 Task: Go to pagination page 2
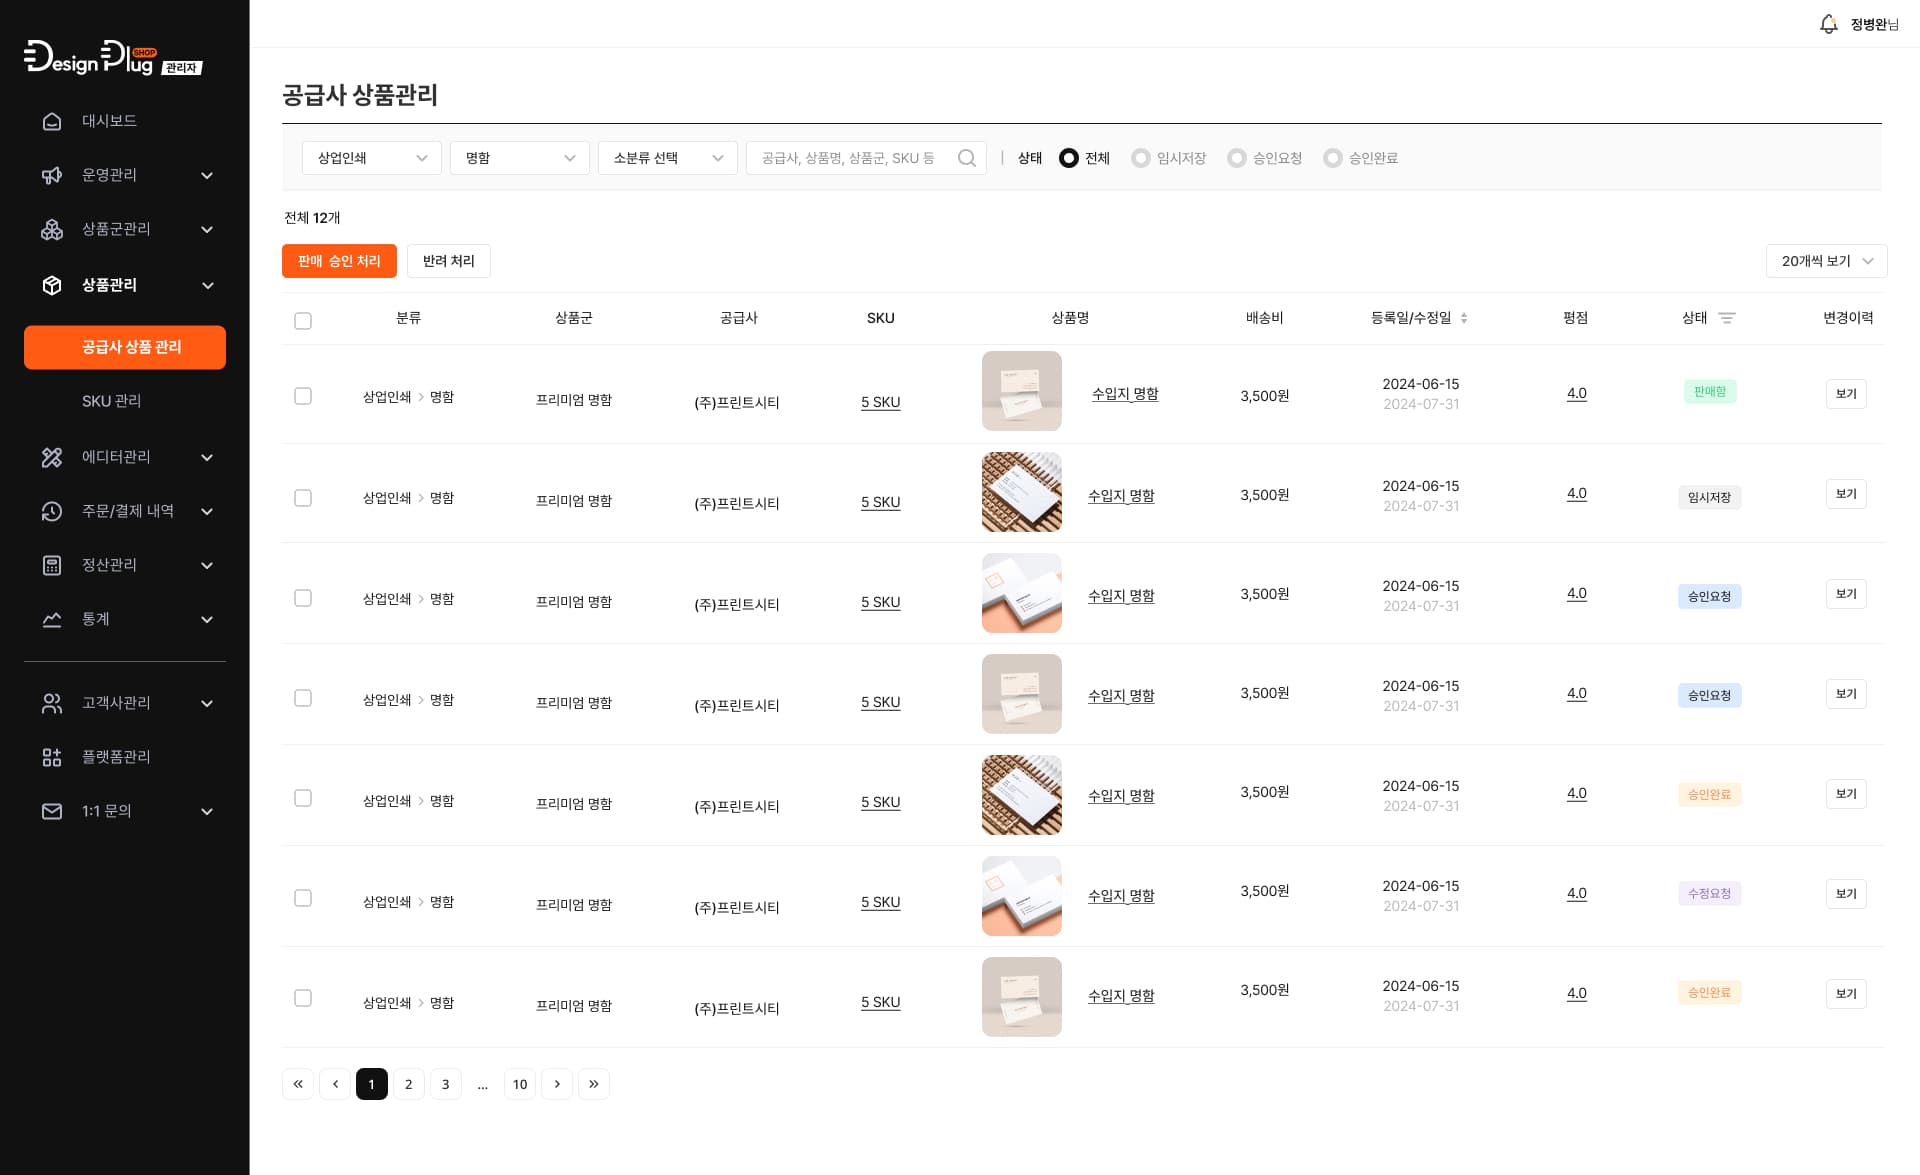click(408, 1084)
